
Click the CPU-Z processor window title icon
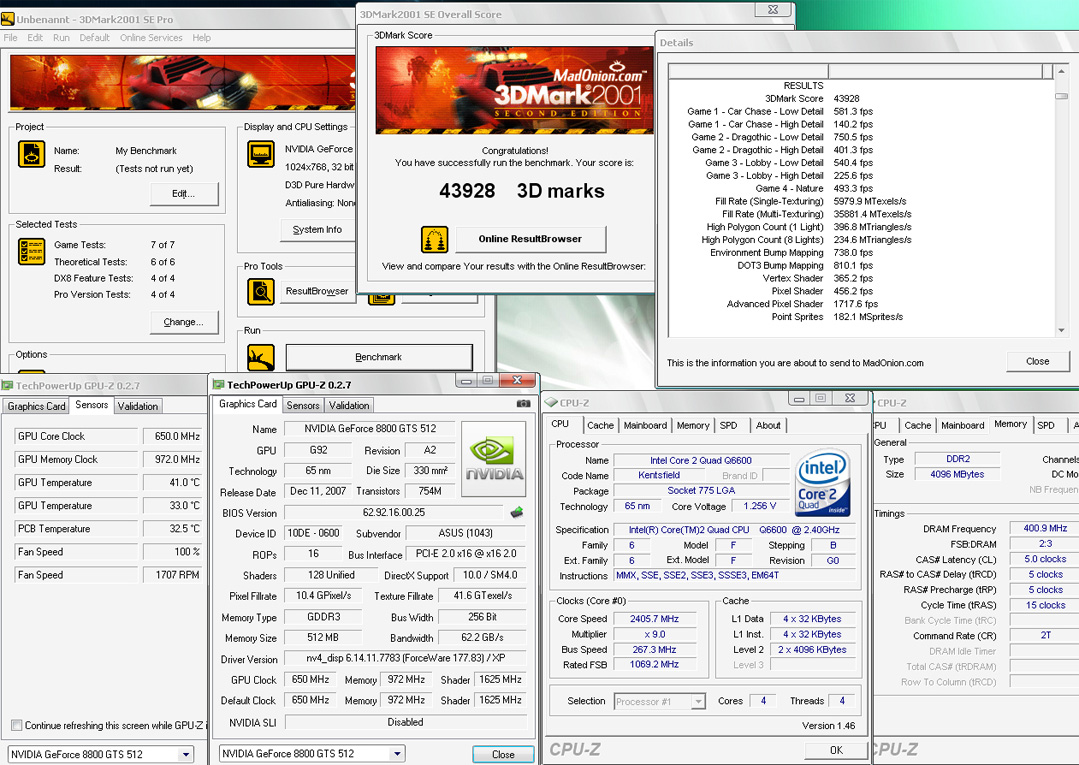[x=551, y=402]
